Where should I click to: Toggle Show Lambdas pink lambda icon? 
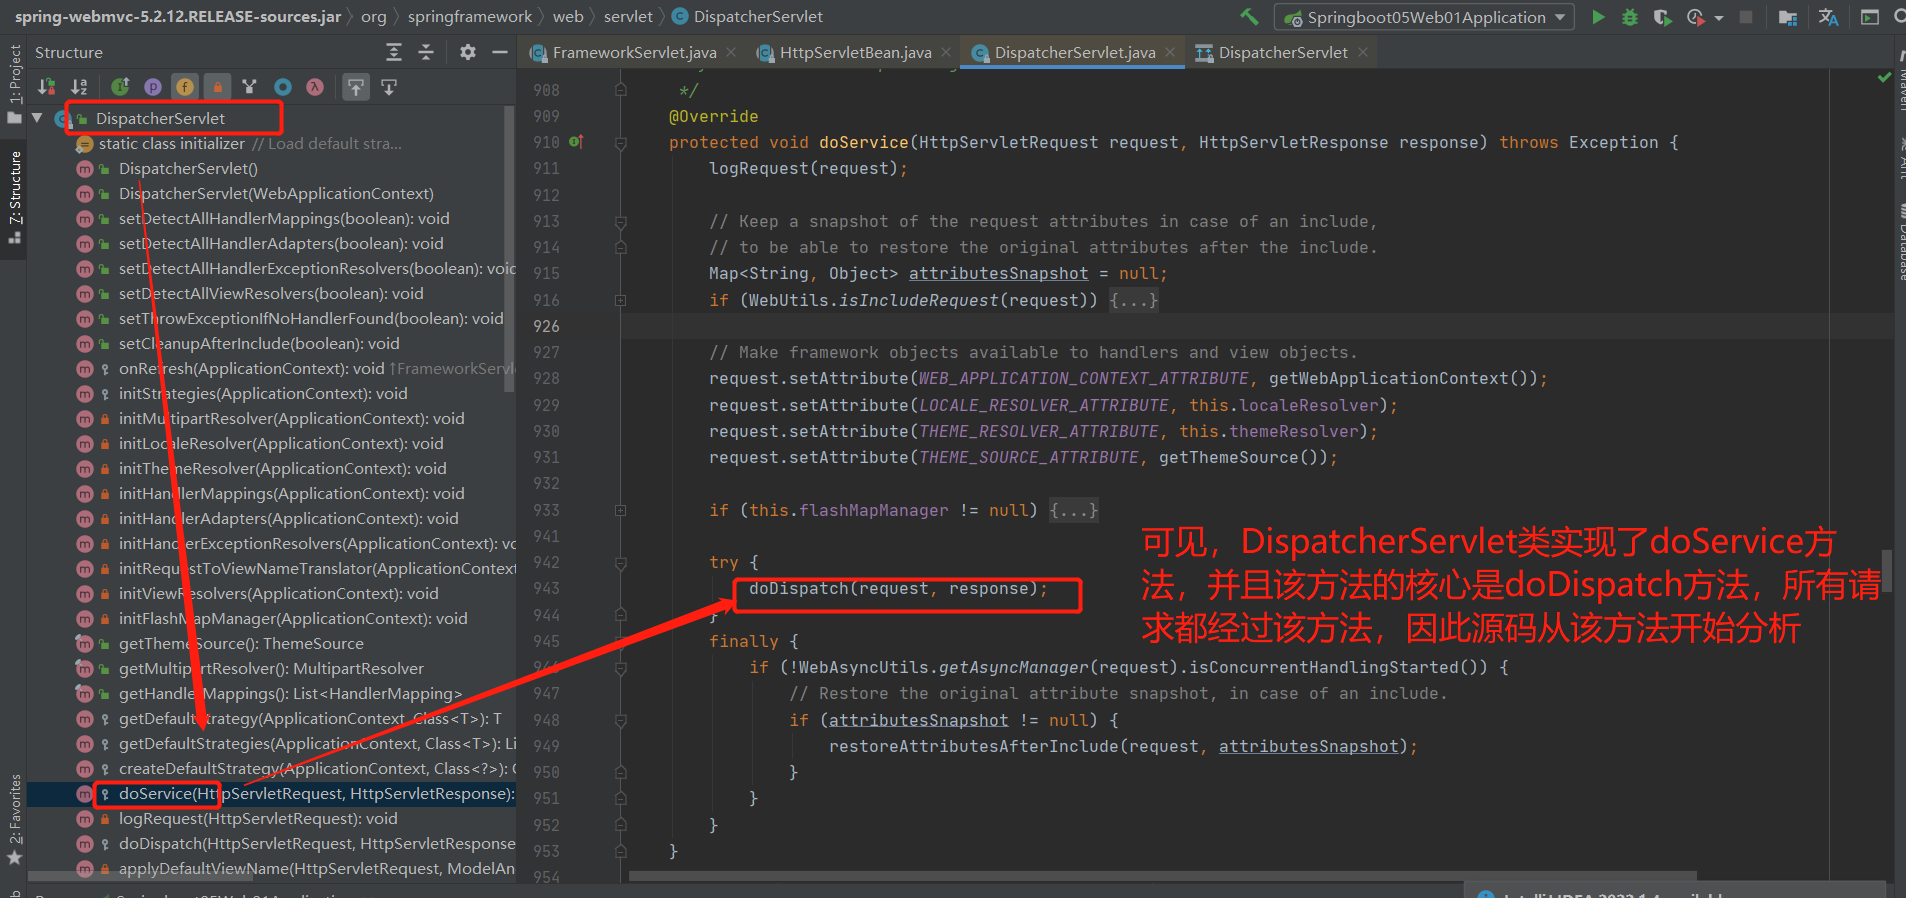(x=315, y=87)
